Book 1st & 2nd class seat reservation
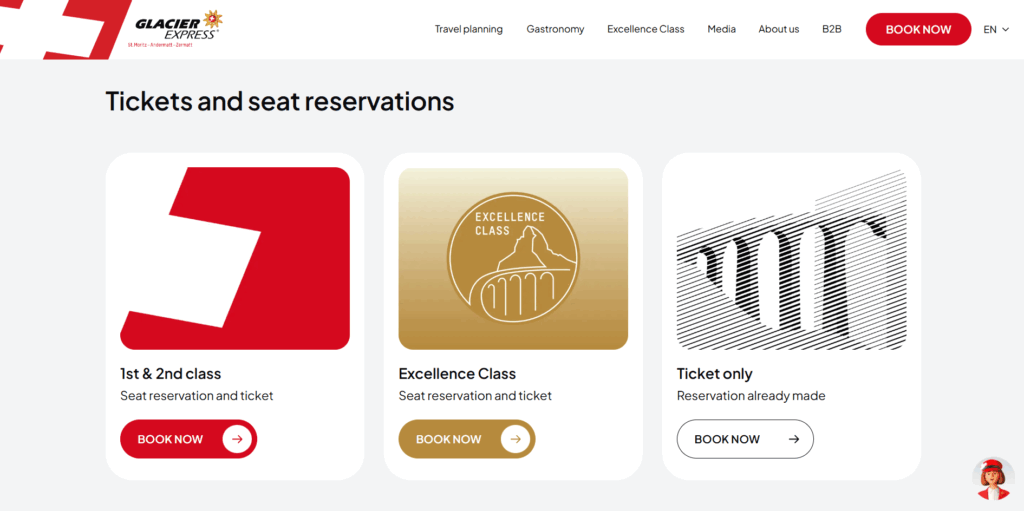 point(188,439)
